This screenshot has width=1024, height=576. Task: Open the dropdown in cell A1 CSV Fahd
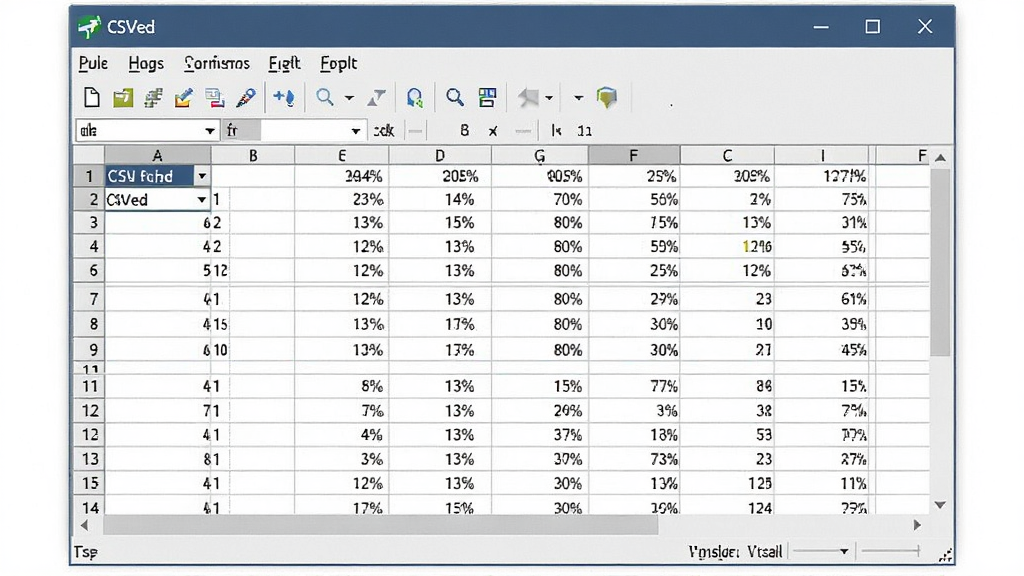point(202,176)
